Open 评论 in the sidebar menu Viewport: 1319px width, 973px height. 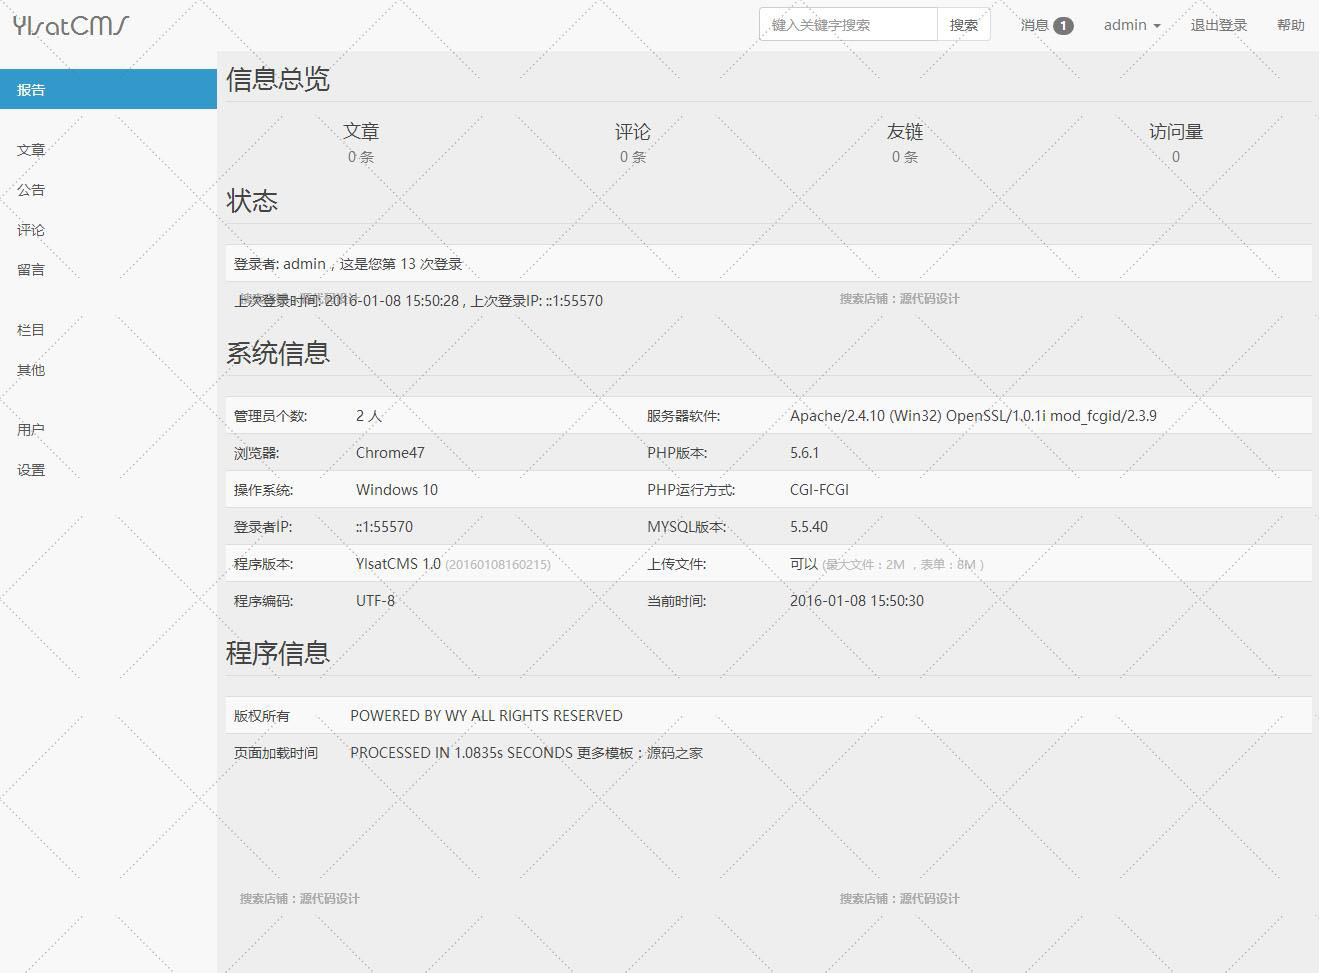(31, 229)
